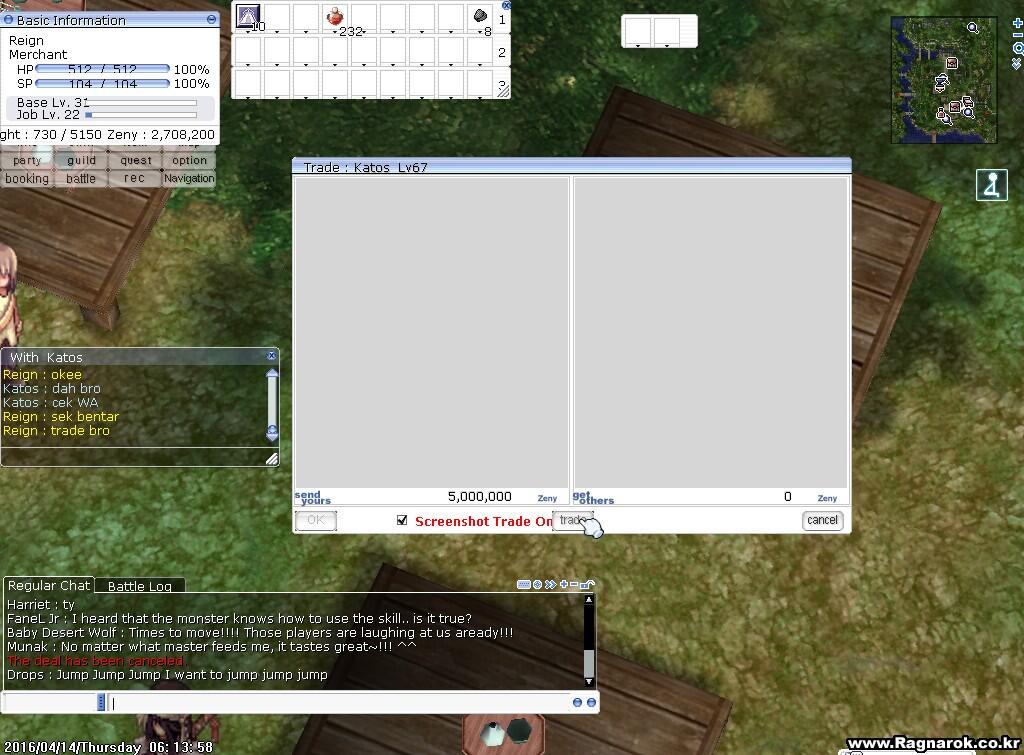The width and height of the screenshot is (1024, 755).
Task: Click the main chat message input field
Action: (x=340, y=703)
